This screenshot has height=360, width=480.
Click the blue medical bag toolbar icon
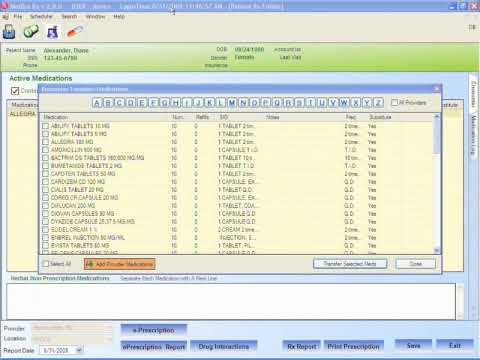[9, 32]
